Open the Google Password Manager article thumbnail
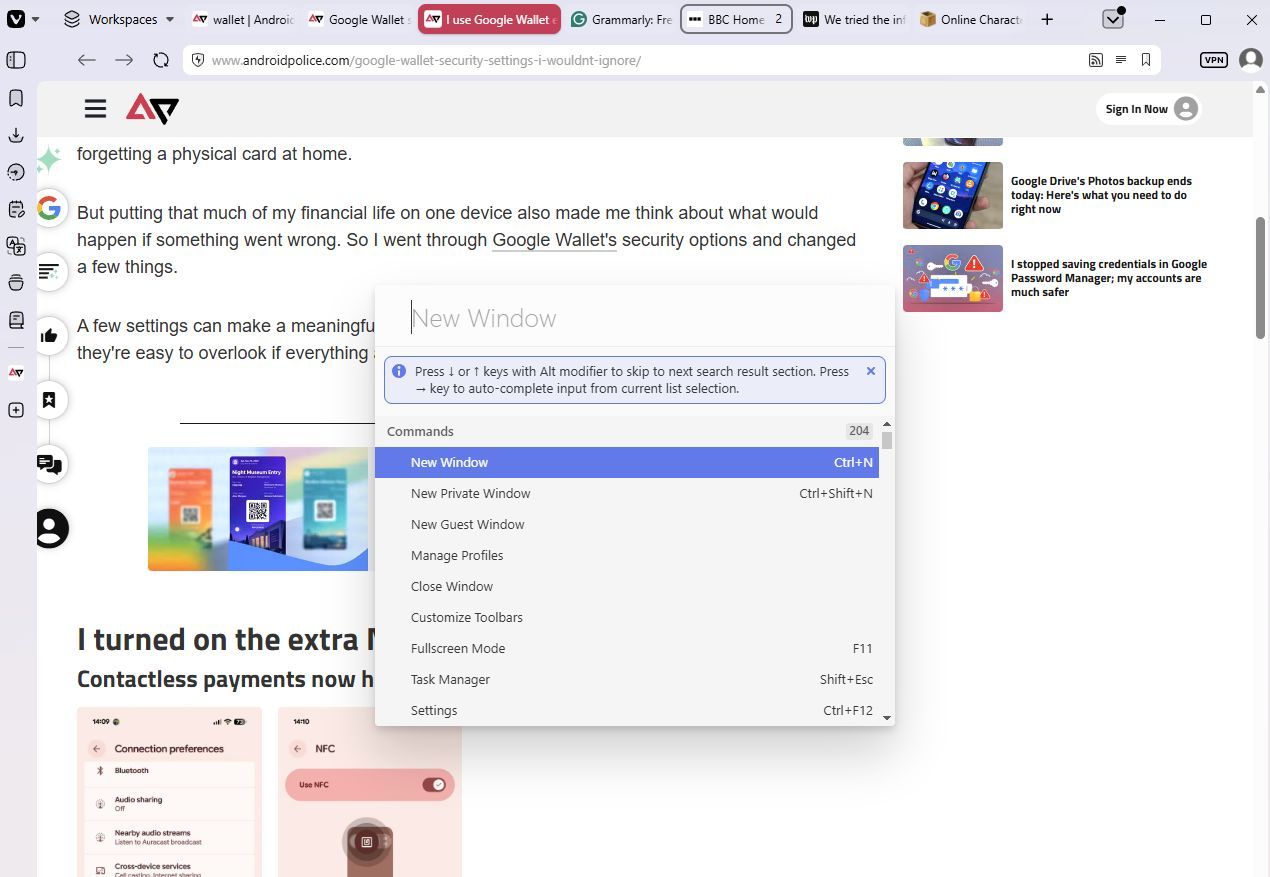This screenshot has height=877, width=1270. (953, 279)
